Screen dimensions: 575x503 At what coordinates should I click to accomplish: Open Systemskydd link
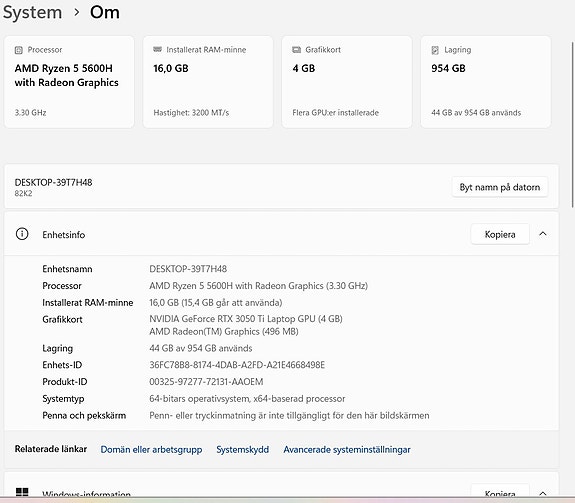click(242, 449)
